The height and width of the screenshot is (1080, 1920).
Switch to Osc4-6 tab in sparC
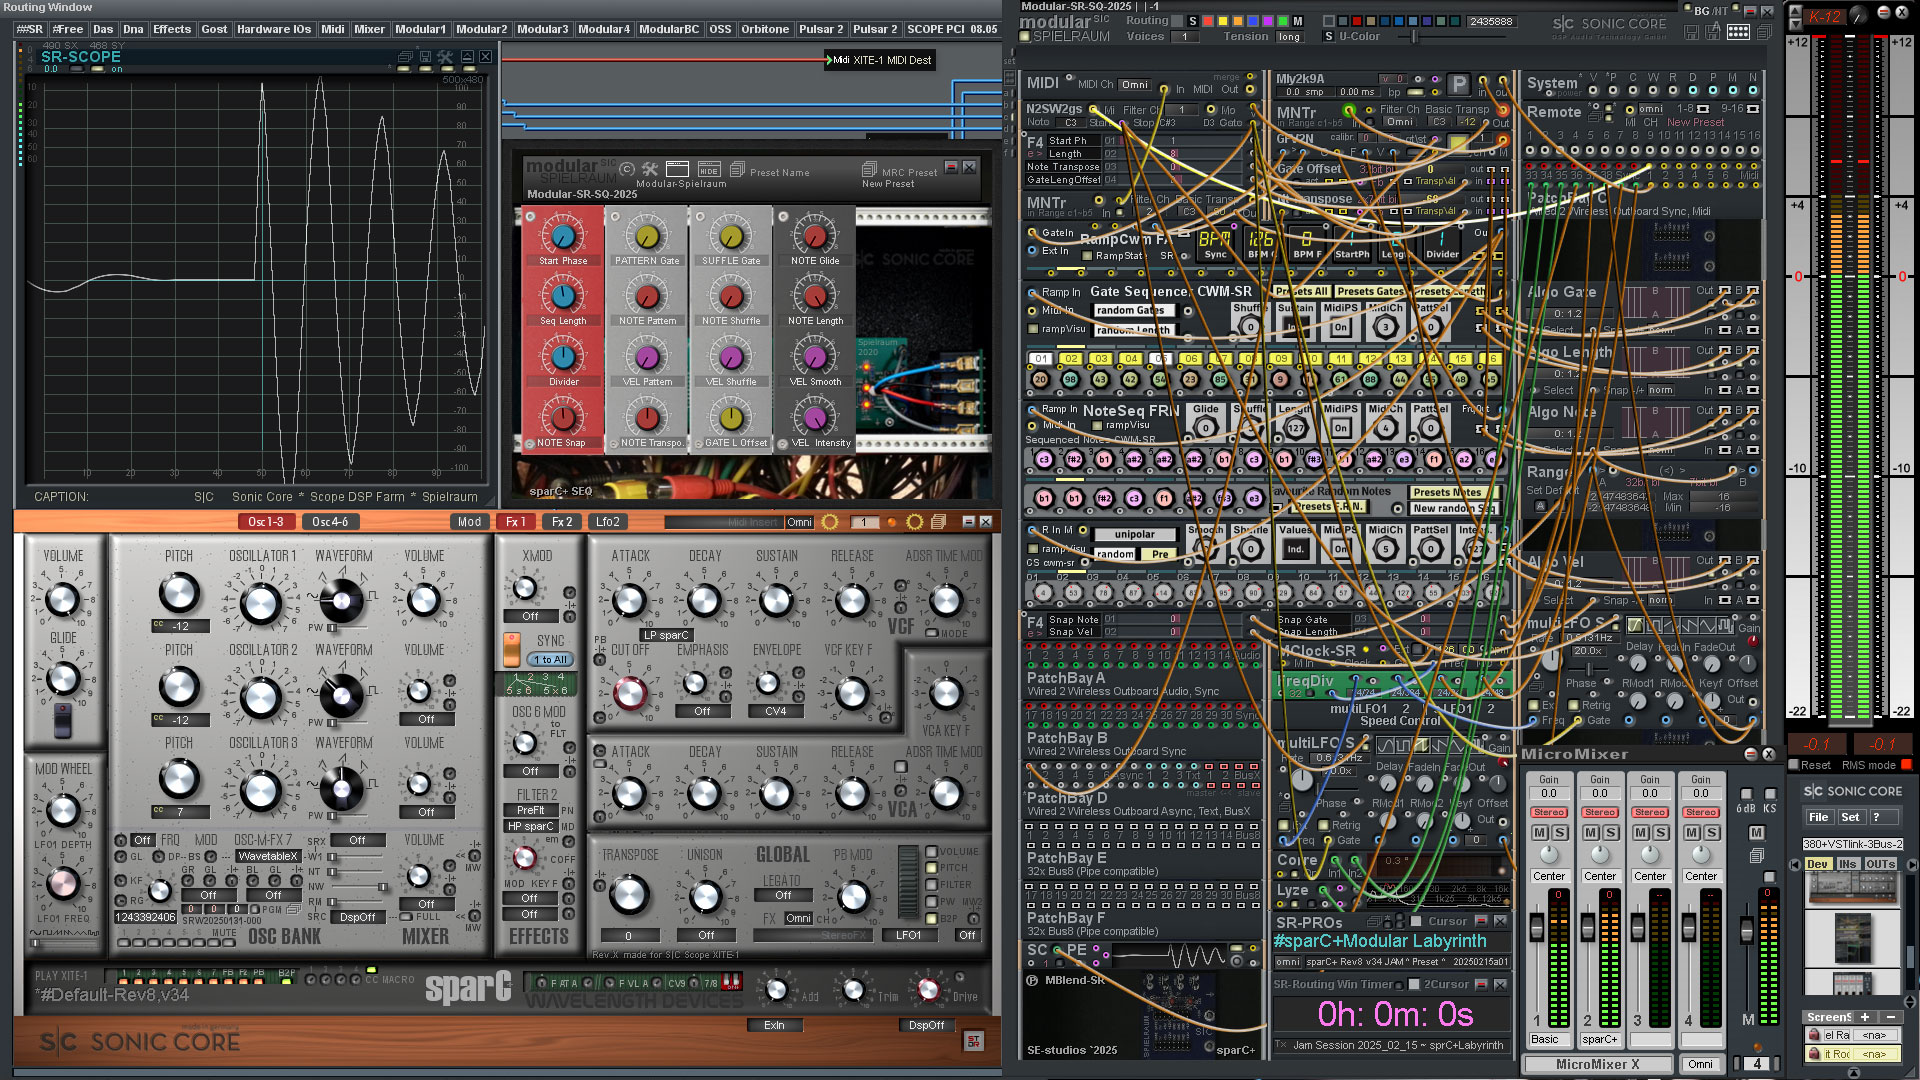coord(330,522)
